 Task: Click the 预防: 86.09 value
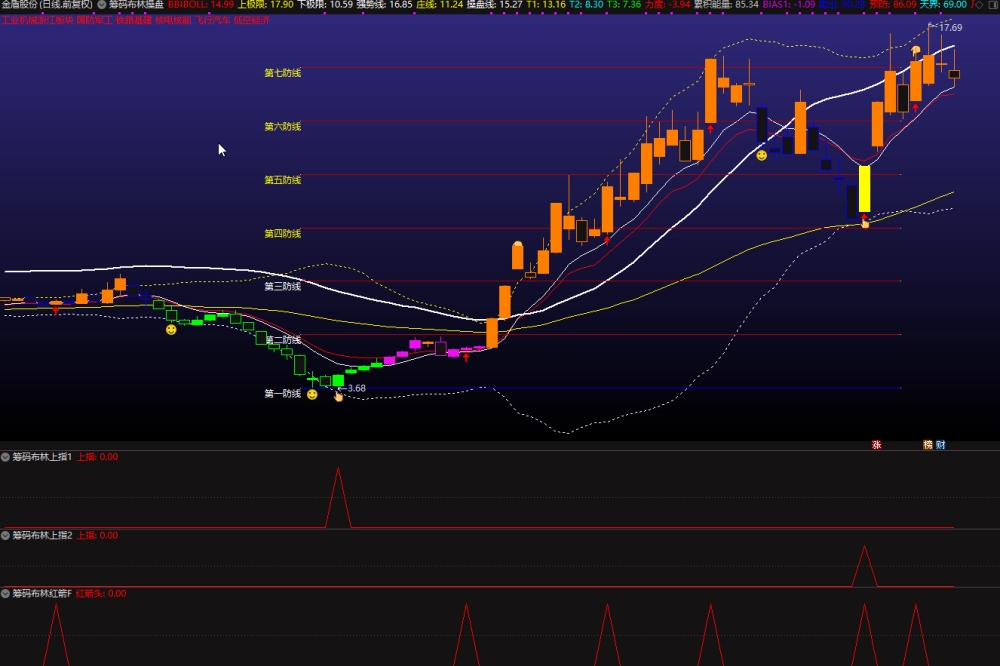click(x=893, y=4)
